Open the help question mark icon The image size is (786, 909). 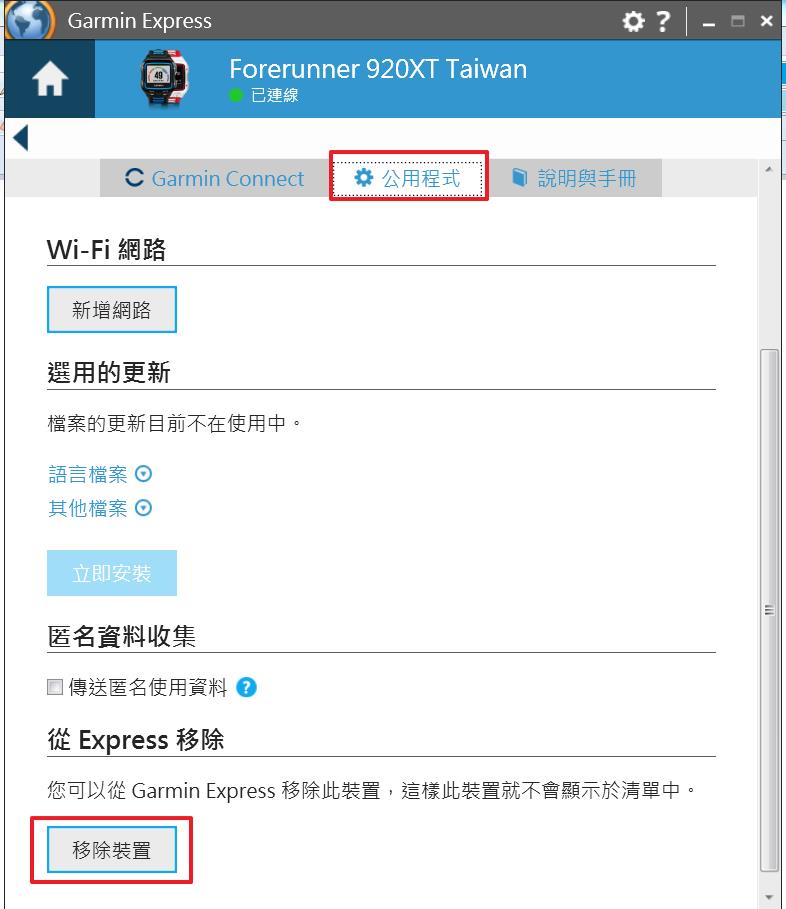point(664,21)
